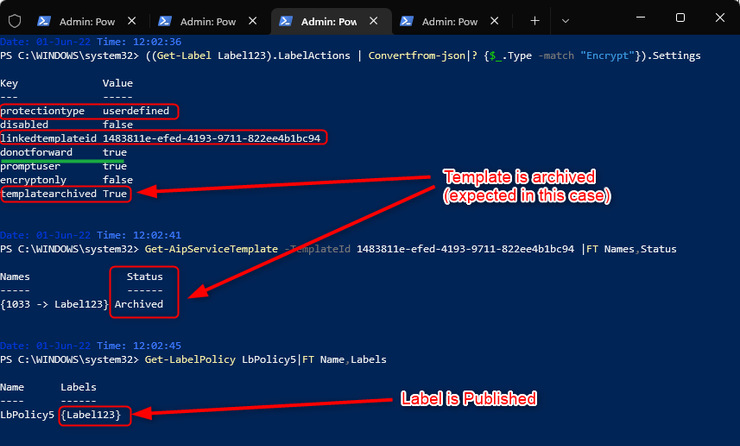
Task: Click the 'userdefined' value
Action: pos(136,111)
